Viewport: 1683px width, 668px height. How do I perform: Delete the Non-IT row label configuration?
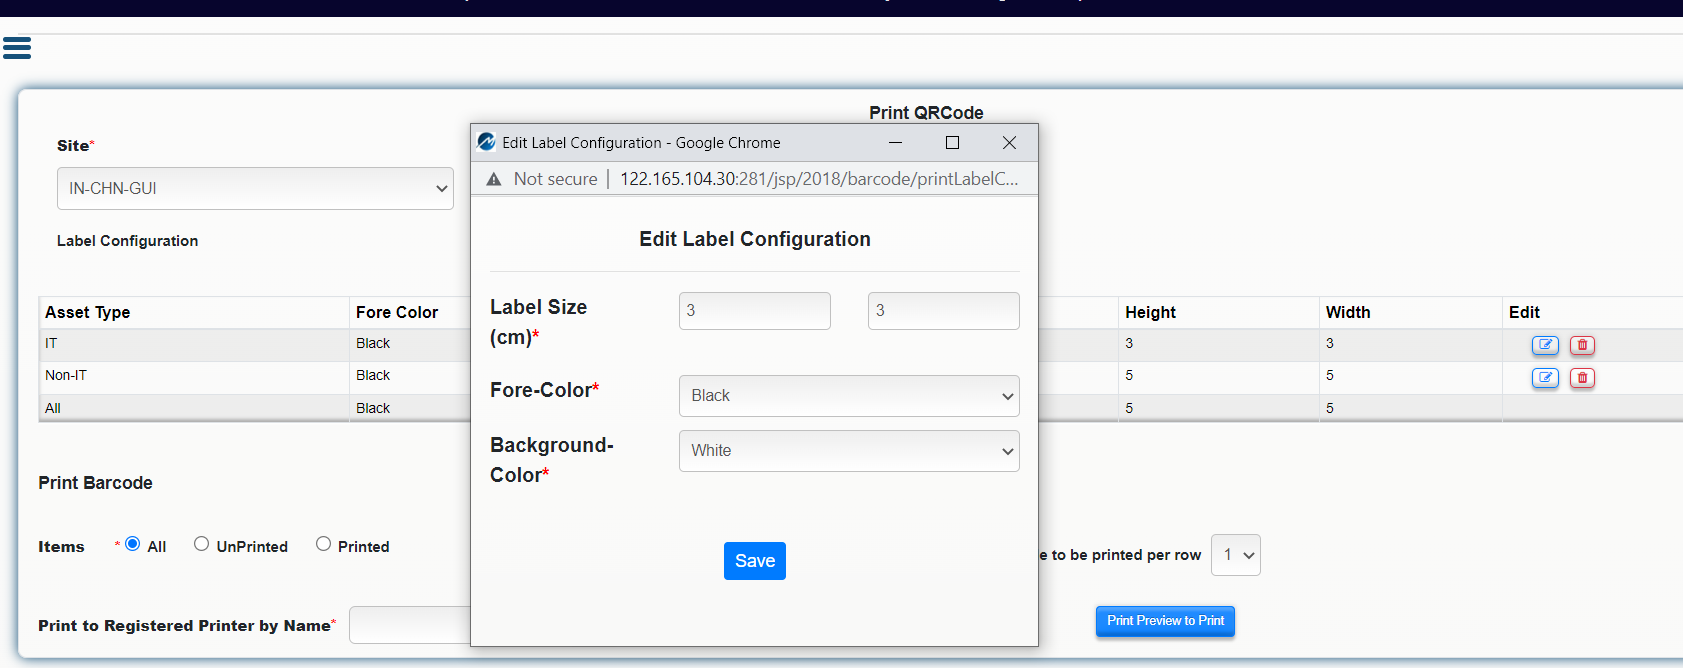(x=1582, y=377)
